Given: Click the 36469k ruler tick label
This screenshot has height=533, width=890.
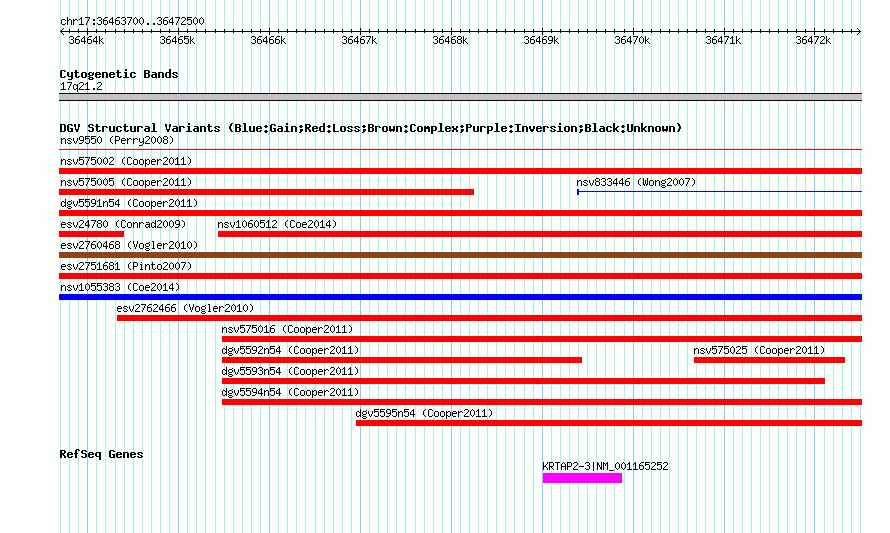Looking at the screenshot, I should [x=541, y=40].
